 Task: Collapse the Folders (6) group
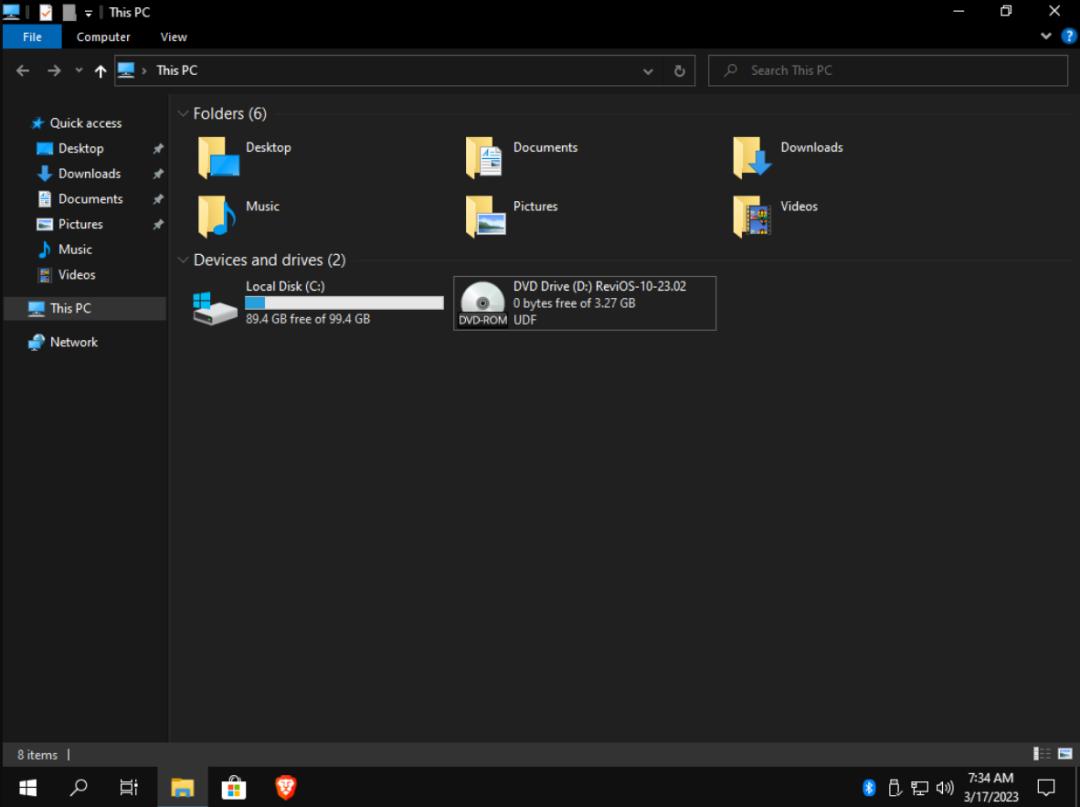(183, 114)
